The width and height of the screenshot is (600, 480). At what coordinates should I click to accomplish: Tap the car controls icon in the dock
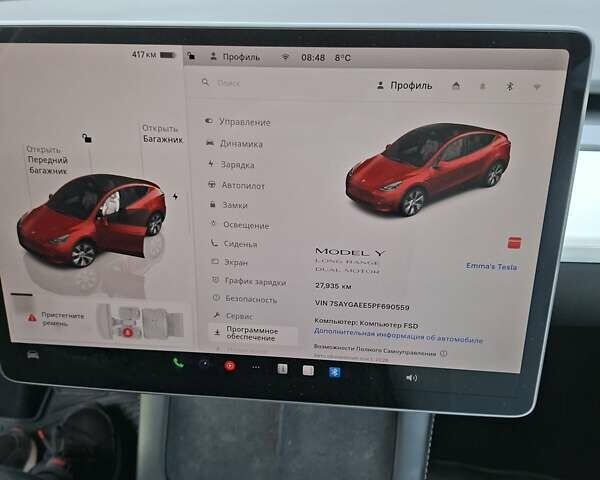[33, 355]
